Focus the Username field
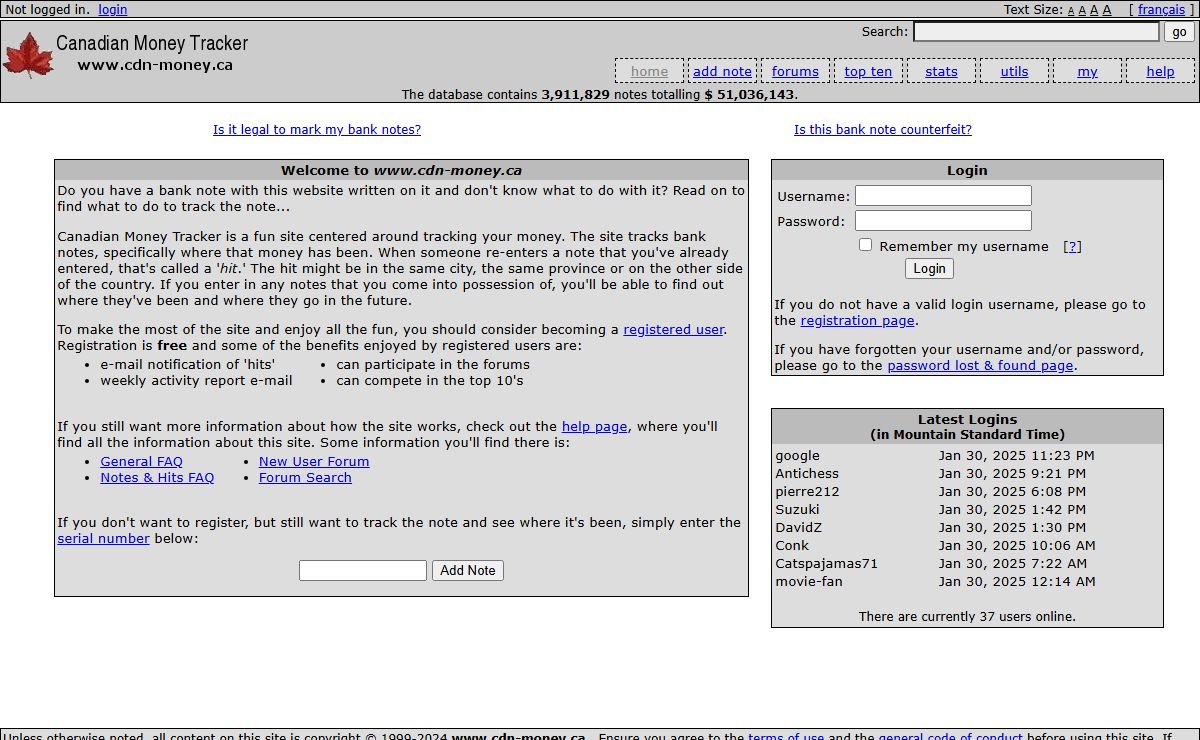Image resolution: width=1200 pixels, height=740 pixels. pos(943,195)
